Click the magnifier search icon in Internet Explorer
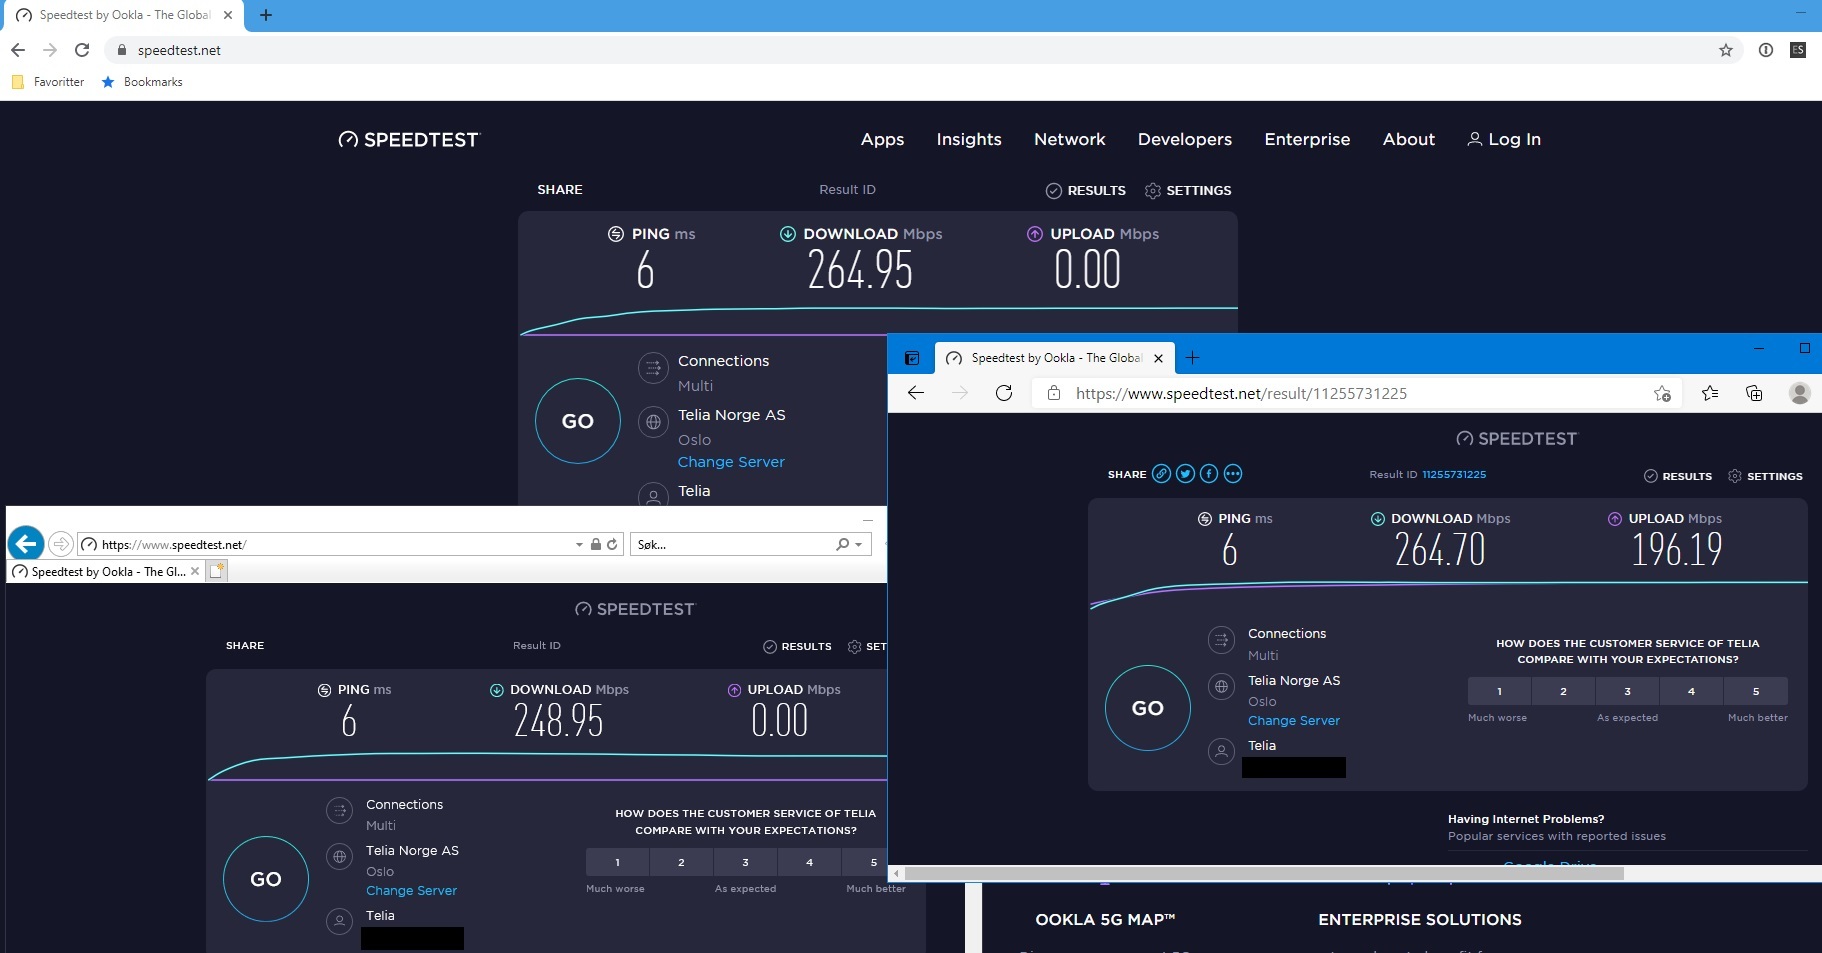 coord(843,545)
